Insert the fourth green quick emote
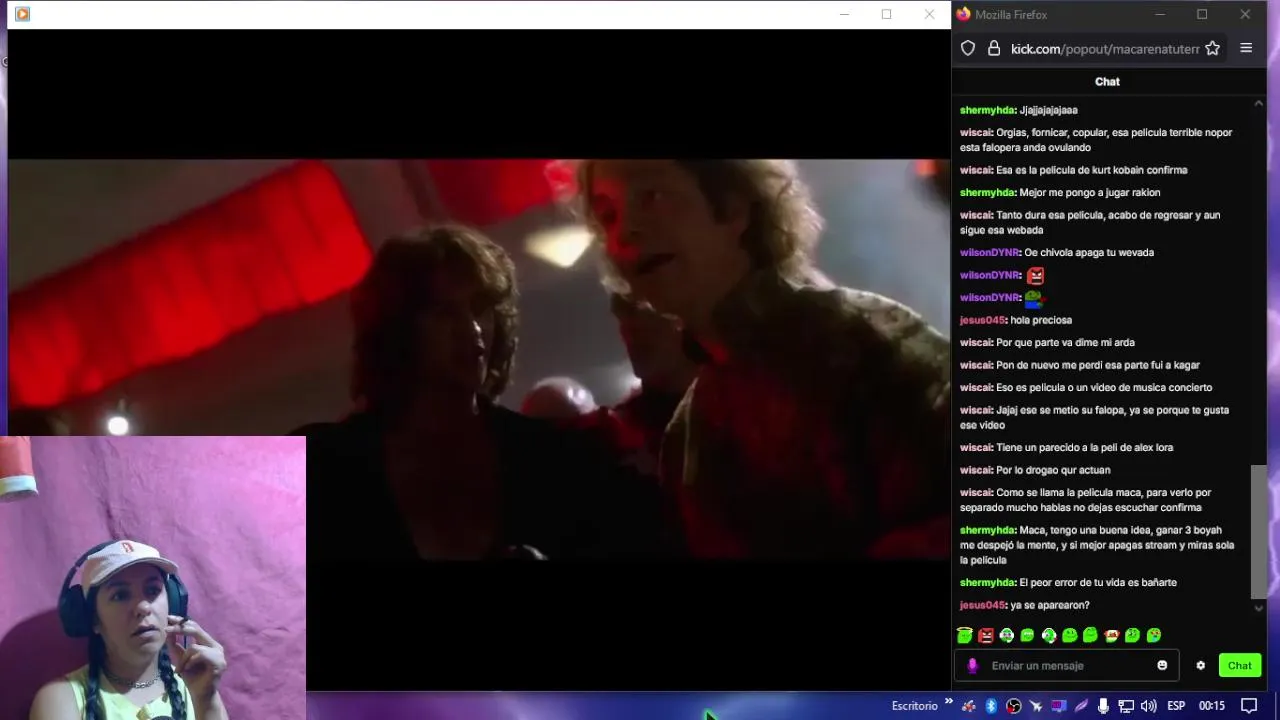 click(x=1028, y=635)
